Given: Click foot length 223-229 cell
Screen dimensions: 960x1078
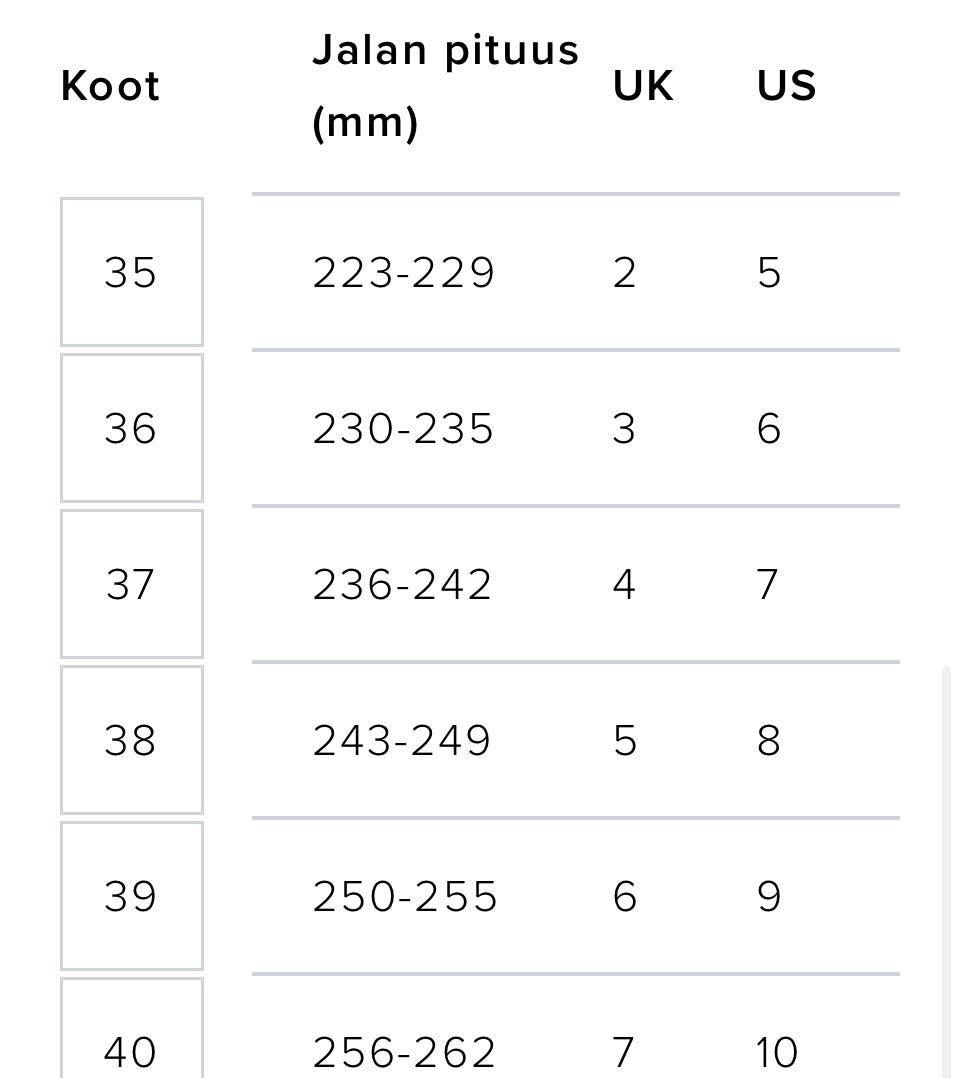Looking at the screenshot, I should [x=403, y=272].
